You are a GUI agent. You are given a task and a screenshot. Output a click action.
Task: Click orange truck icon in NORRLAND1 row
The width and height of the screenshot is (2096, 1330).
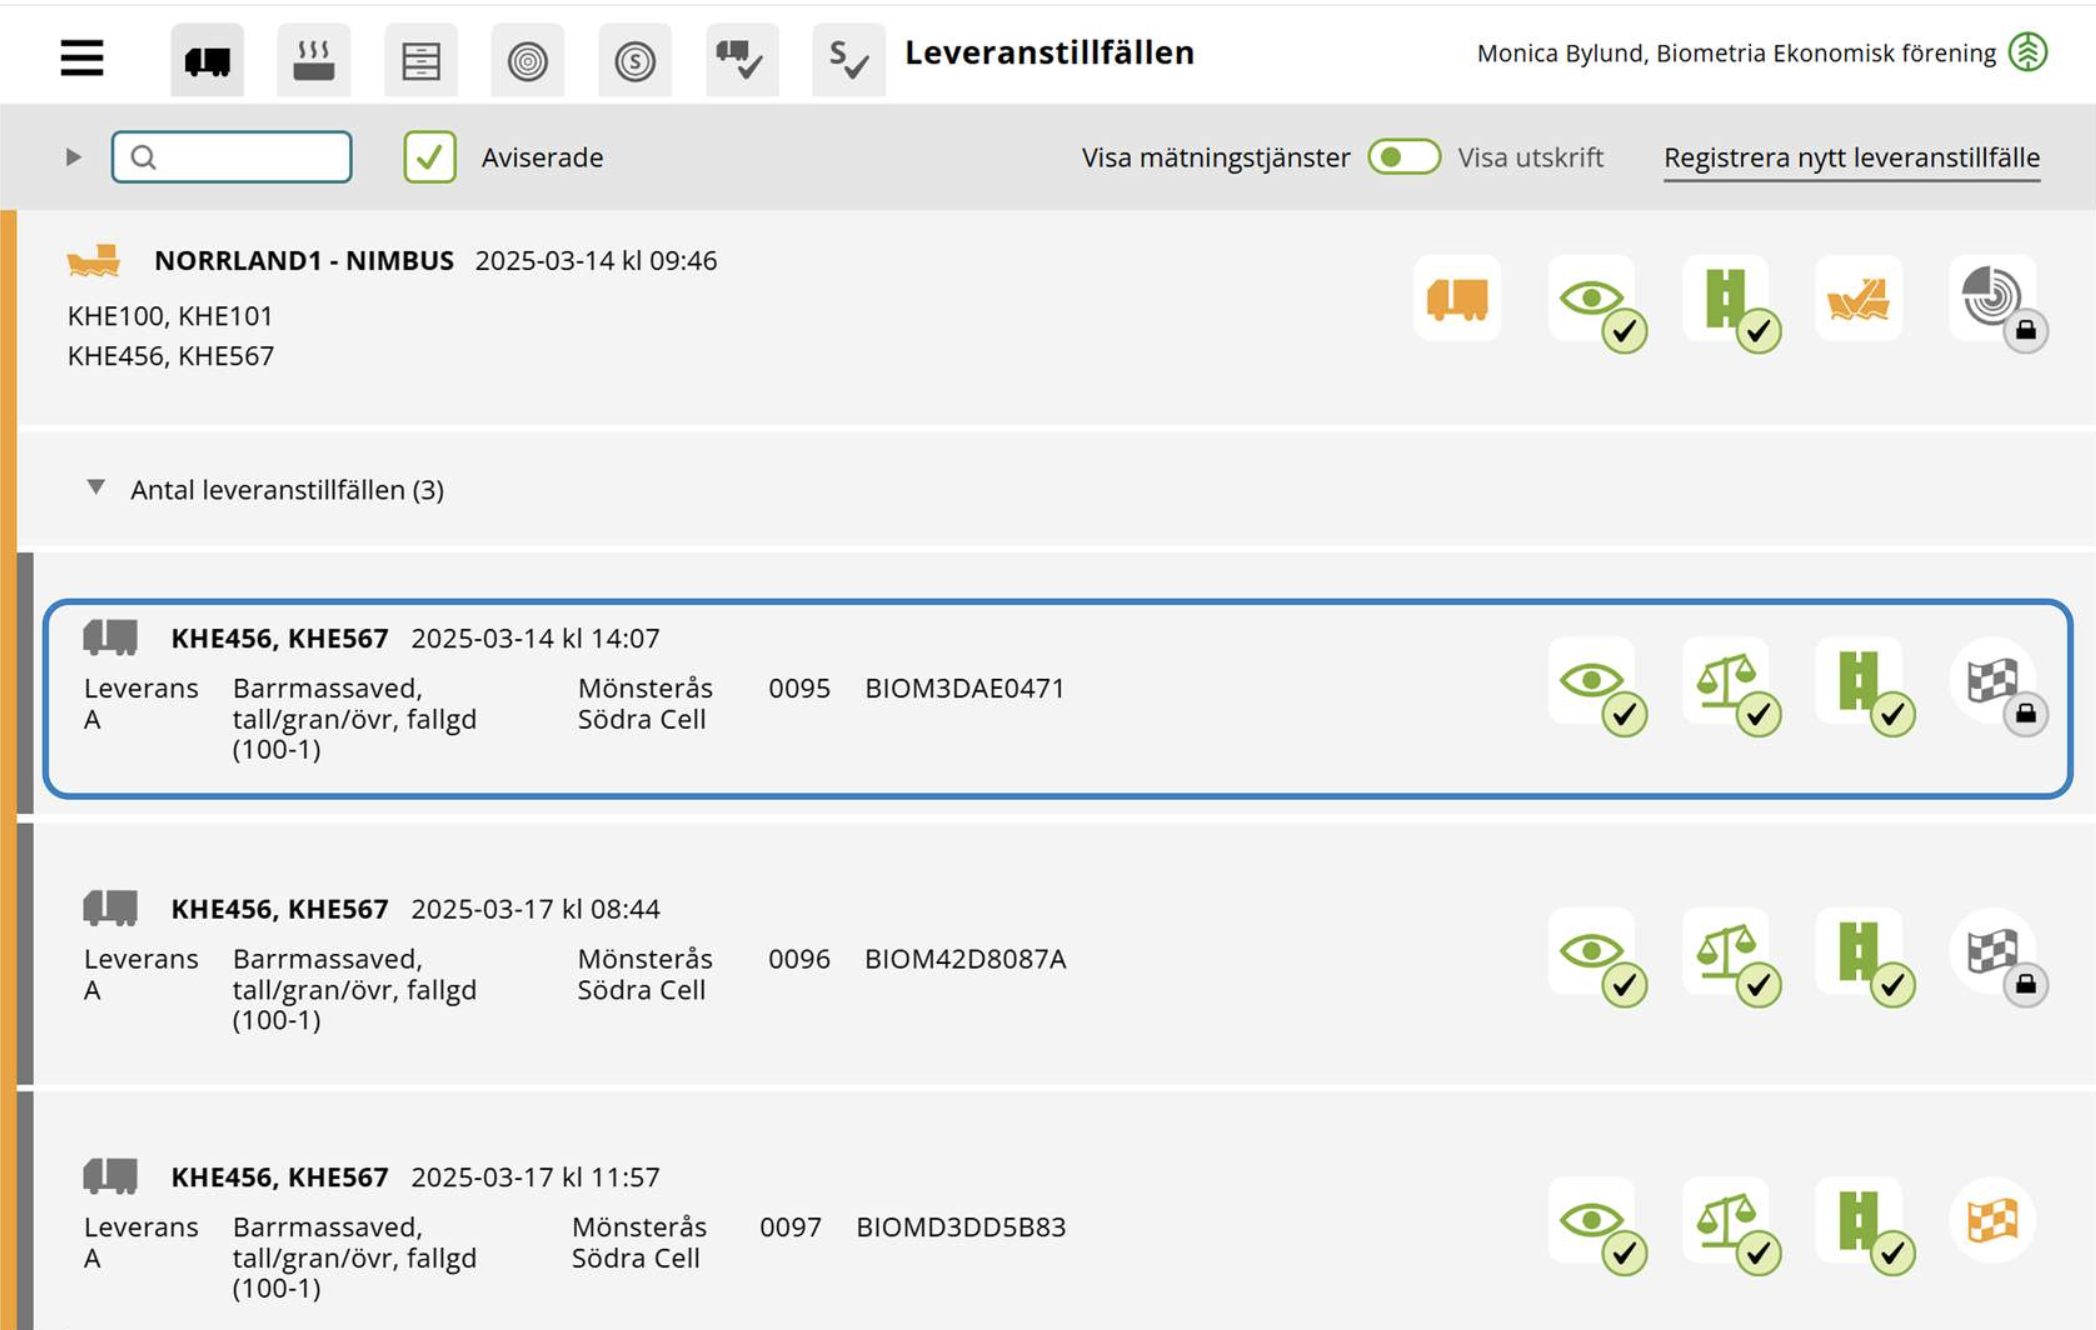point(1457,298)
